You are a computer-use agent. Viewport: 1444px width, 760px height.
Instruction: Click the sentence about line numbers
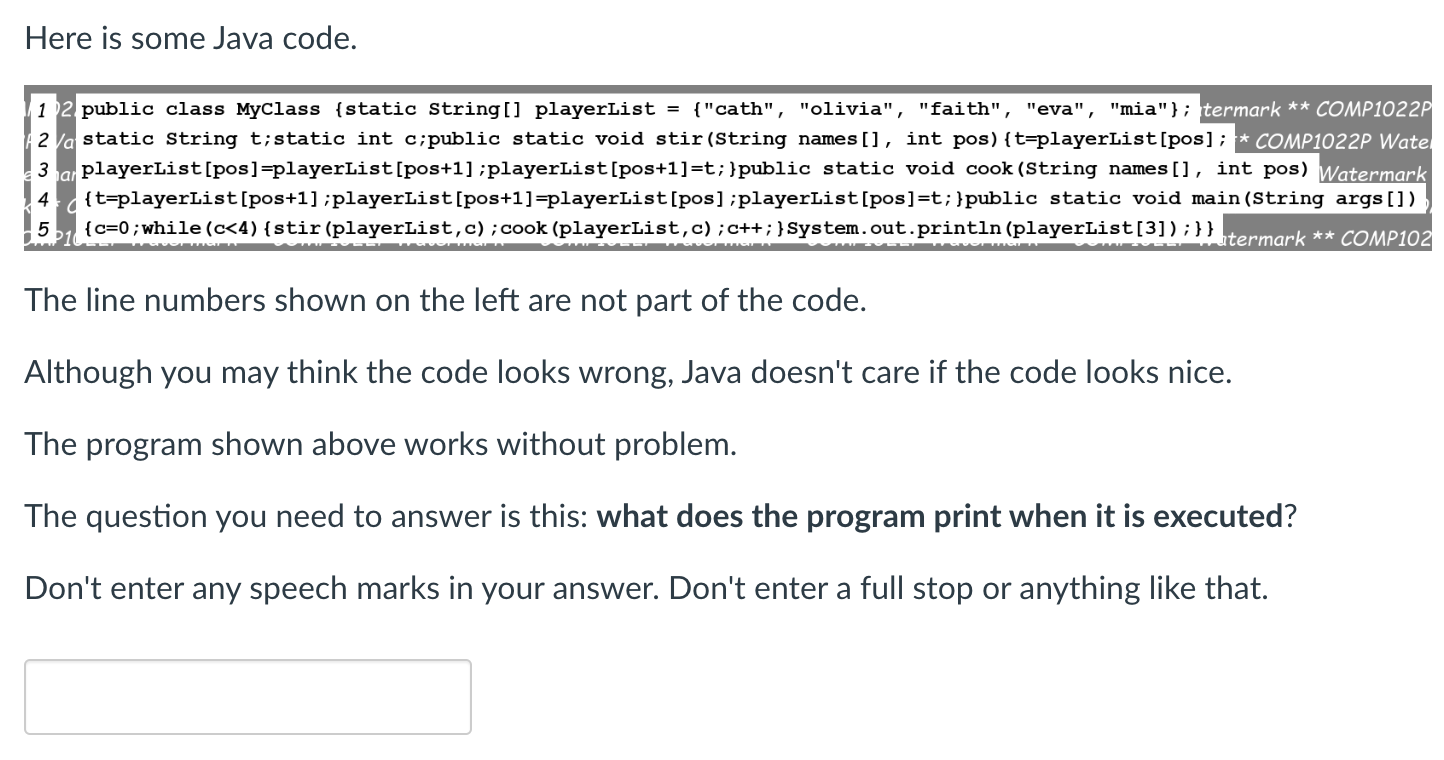coord(447,300)
